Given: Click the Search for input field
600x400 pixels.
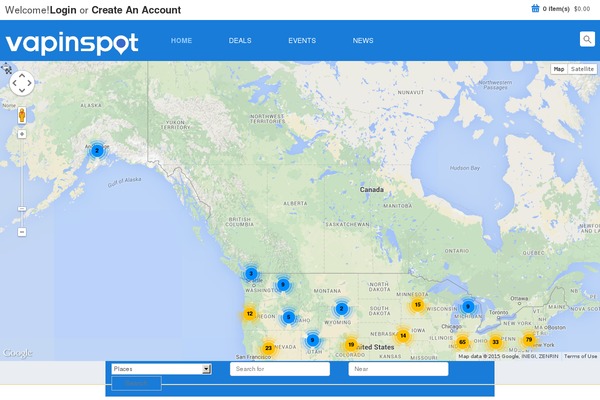Looking at the screenshot, I should click(x=280, y=369).
